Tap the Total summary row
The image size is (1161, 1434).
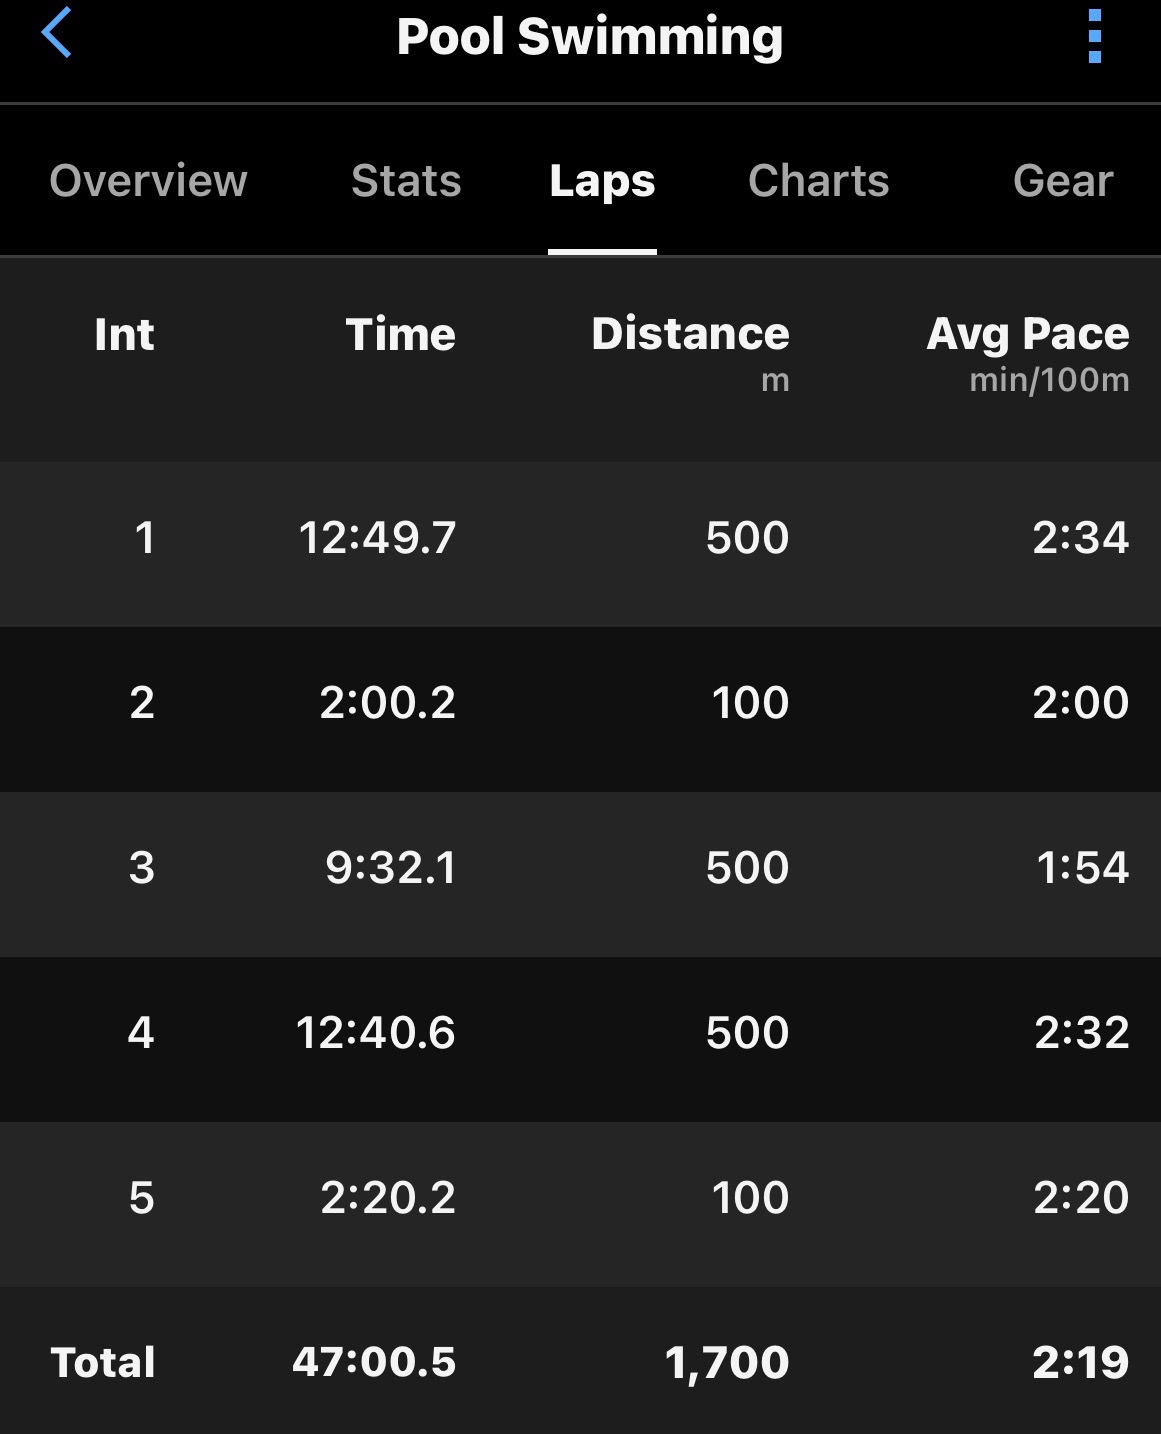click(x=580, y=1362)
